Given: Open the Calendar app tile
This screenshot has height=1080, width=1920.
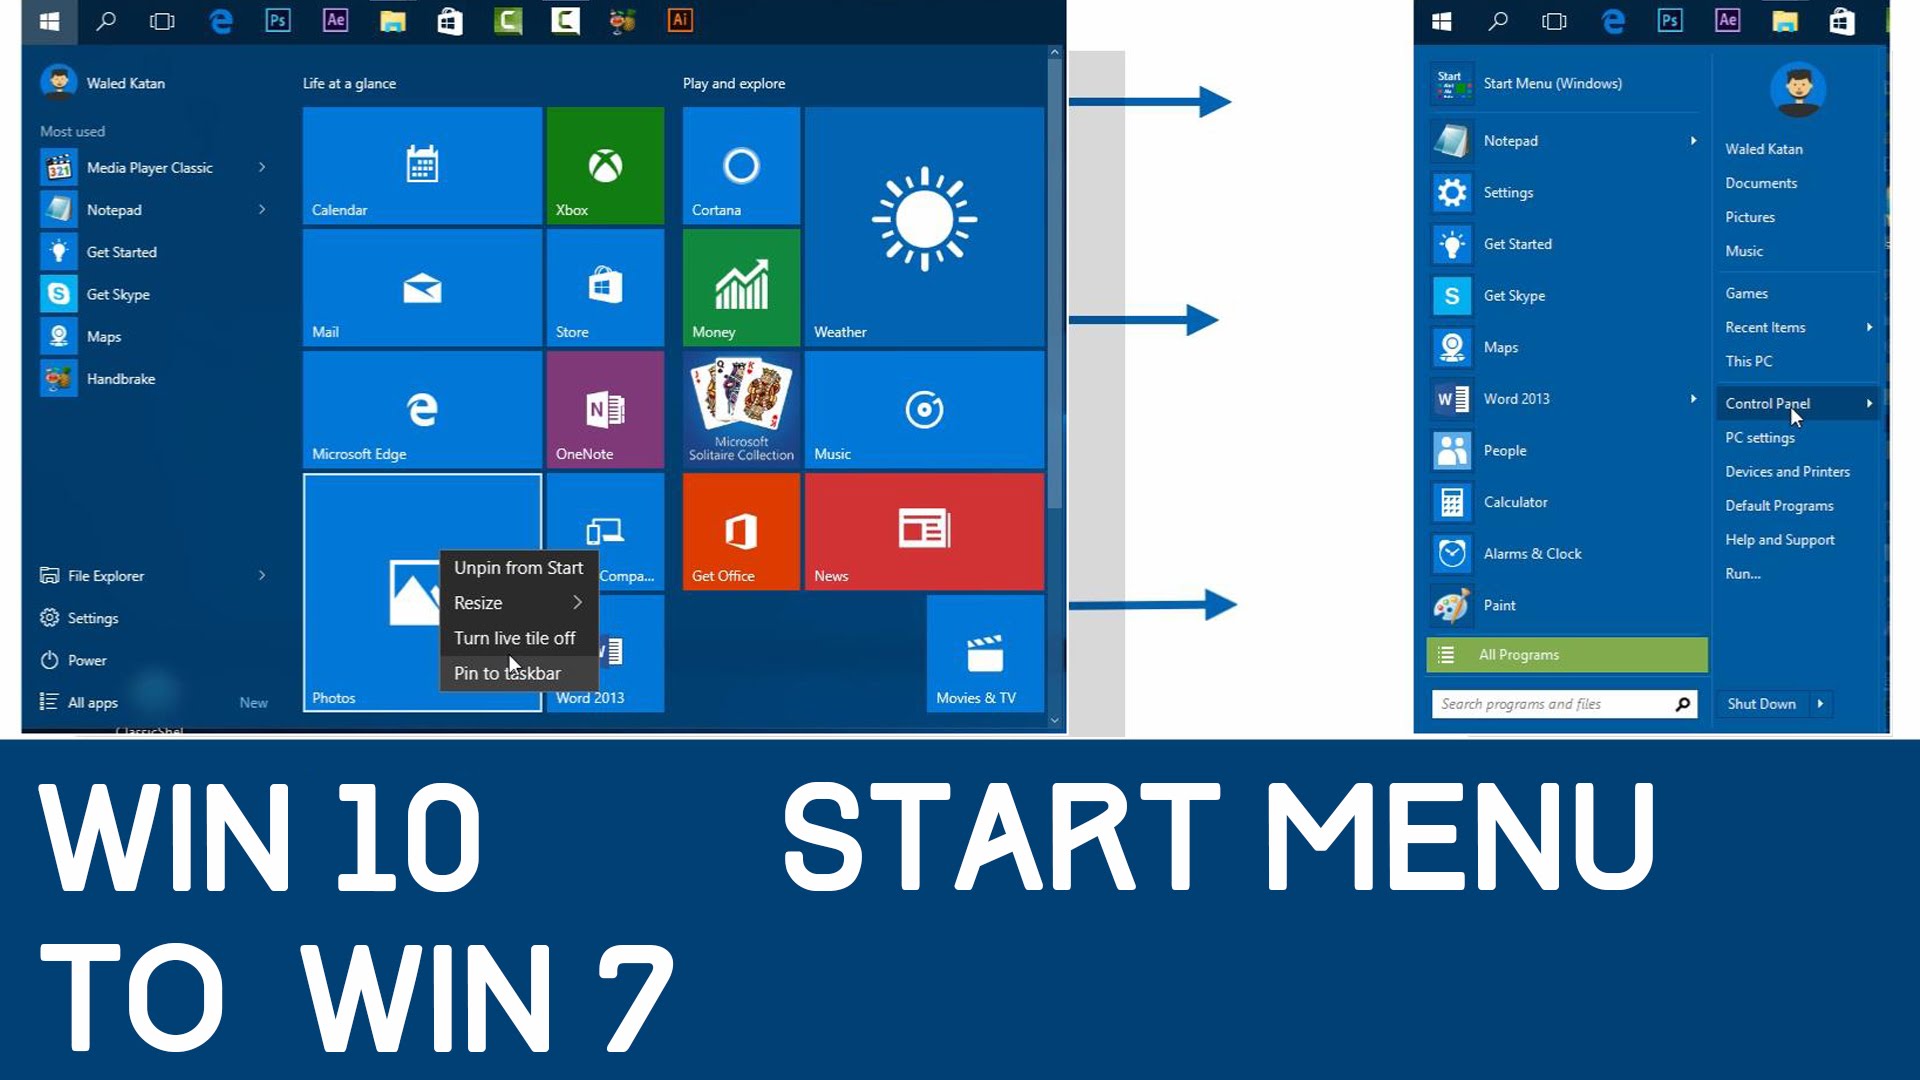Looking at the screenshot, I should (422, 166).
